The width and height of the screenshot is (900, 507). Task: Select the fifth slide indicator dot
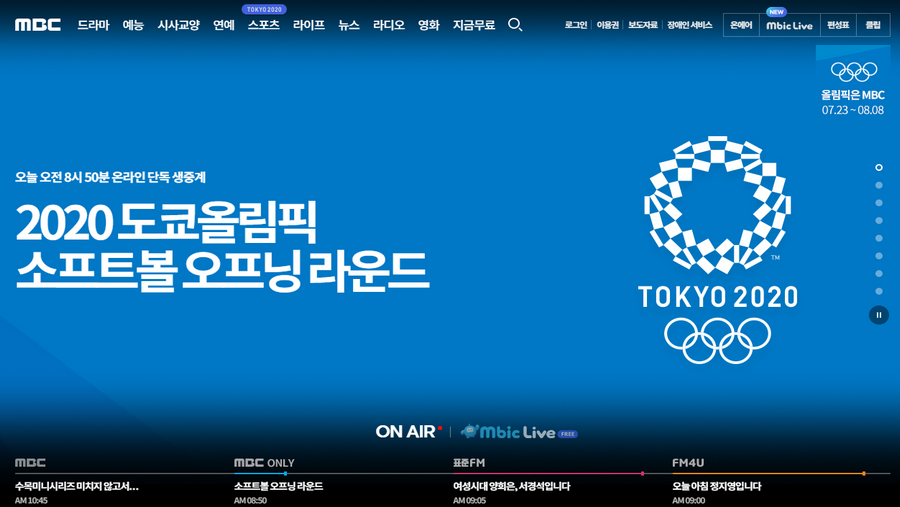[879, 238]
